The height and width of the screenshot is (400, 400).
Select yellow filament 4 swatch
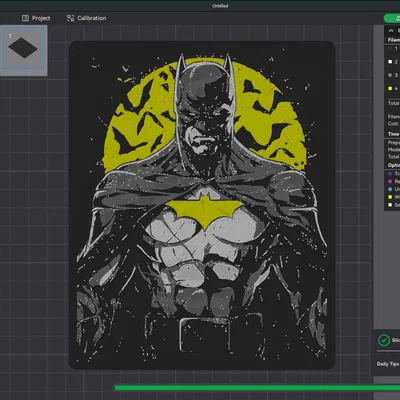click(x=390, y=88)
